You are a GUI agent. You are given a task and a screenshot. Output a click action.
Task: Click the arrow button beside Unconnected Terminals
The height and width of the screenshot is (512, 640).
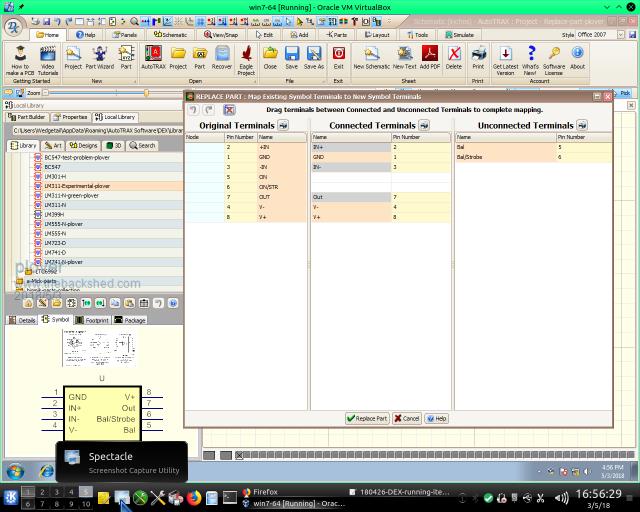pyautogui.click(x=581, y=125)
